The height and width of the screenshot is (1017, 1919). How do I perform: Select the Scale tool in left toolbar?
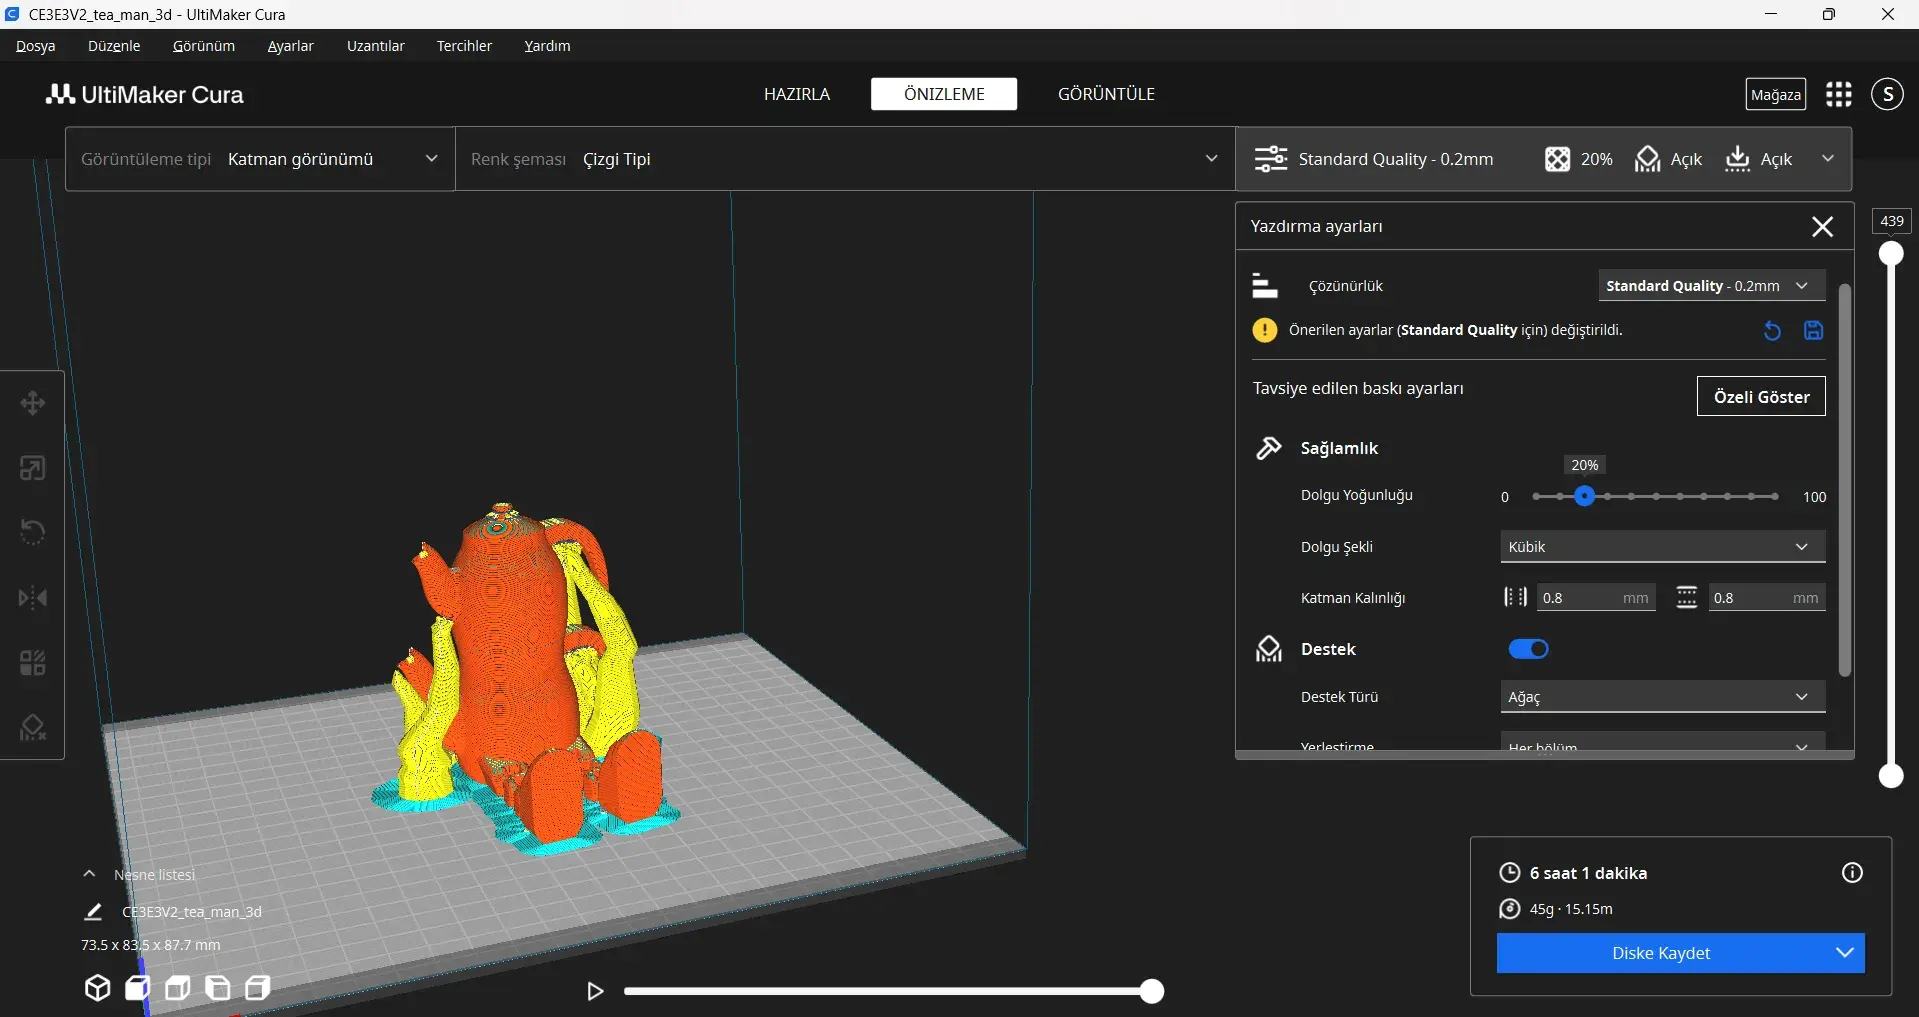coord(33,468)
